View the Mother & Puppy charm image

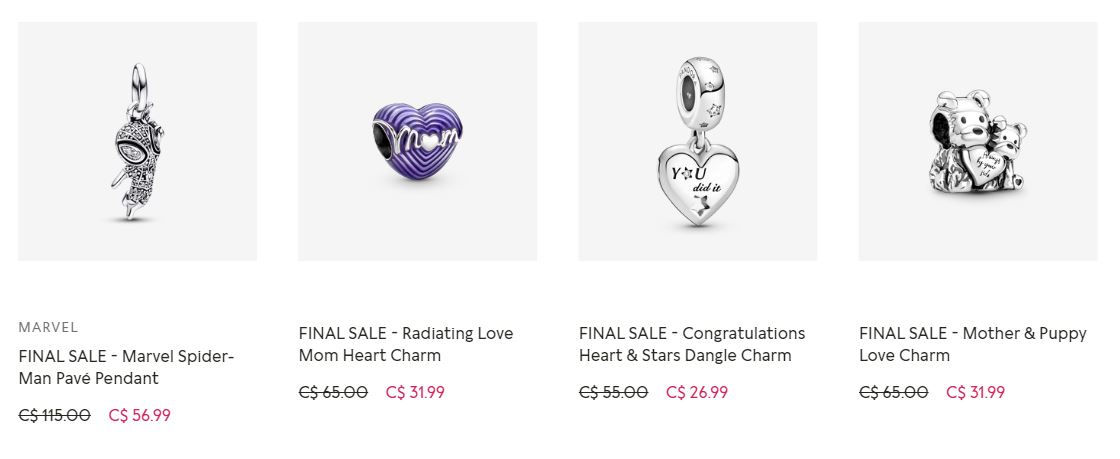[x=978, y=141]
